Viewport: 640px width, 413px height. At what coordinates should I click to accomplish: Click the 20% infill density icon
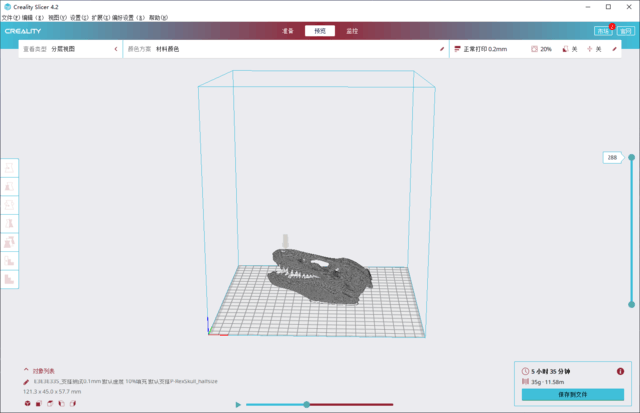[x=534, y=49]
